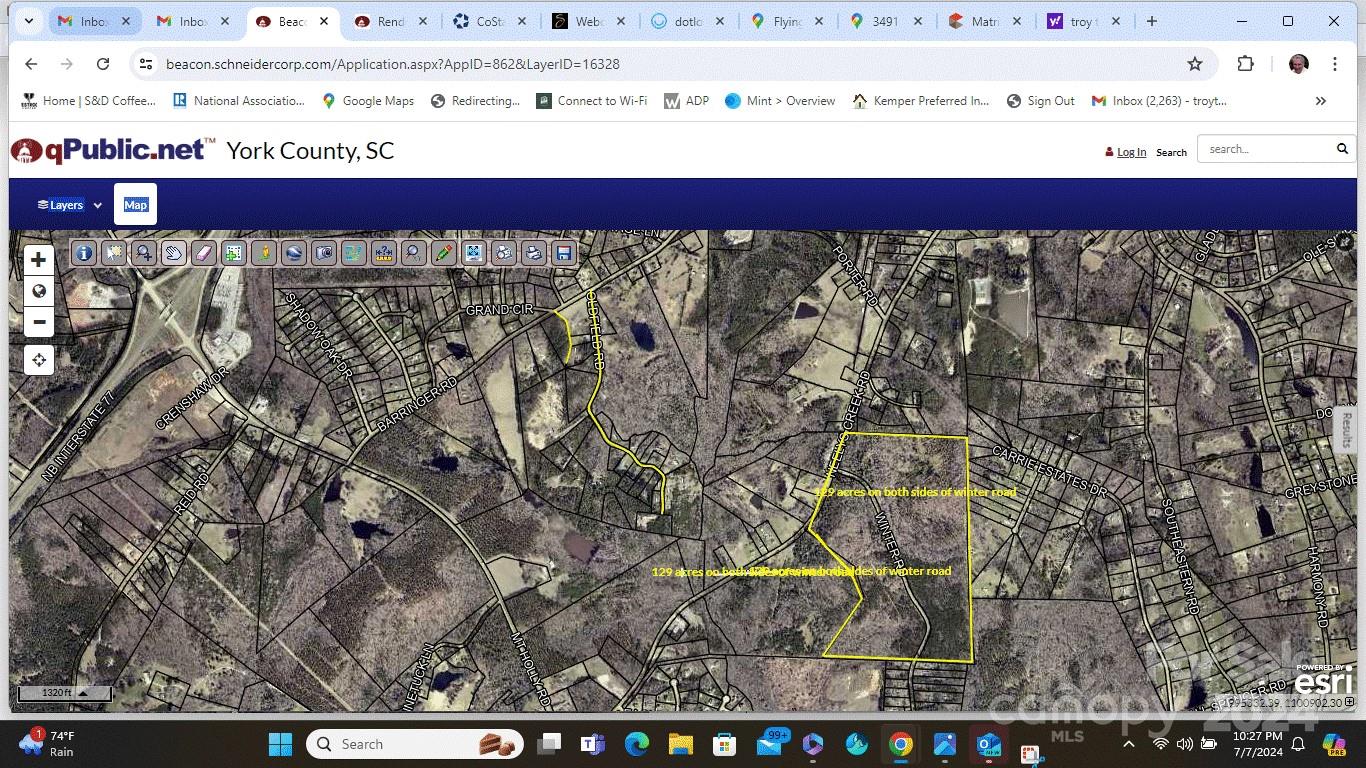Image resolution: width=1366 pixels, height=768 pixels.
Task: Click the Log In link
Action: 1131,152
